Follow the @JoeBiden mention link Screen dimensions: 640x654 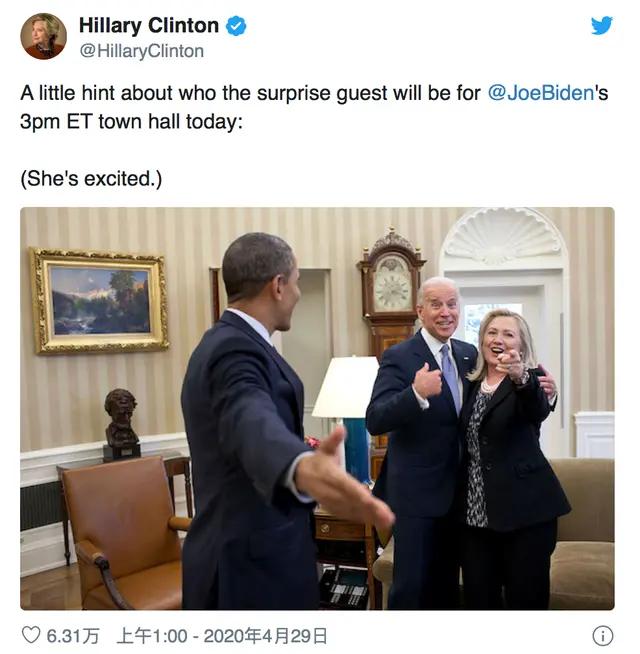pos(541,93)
